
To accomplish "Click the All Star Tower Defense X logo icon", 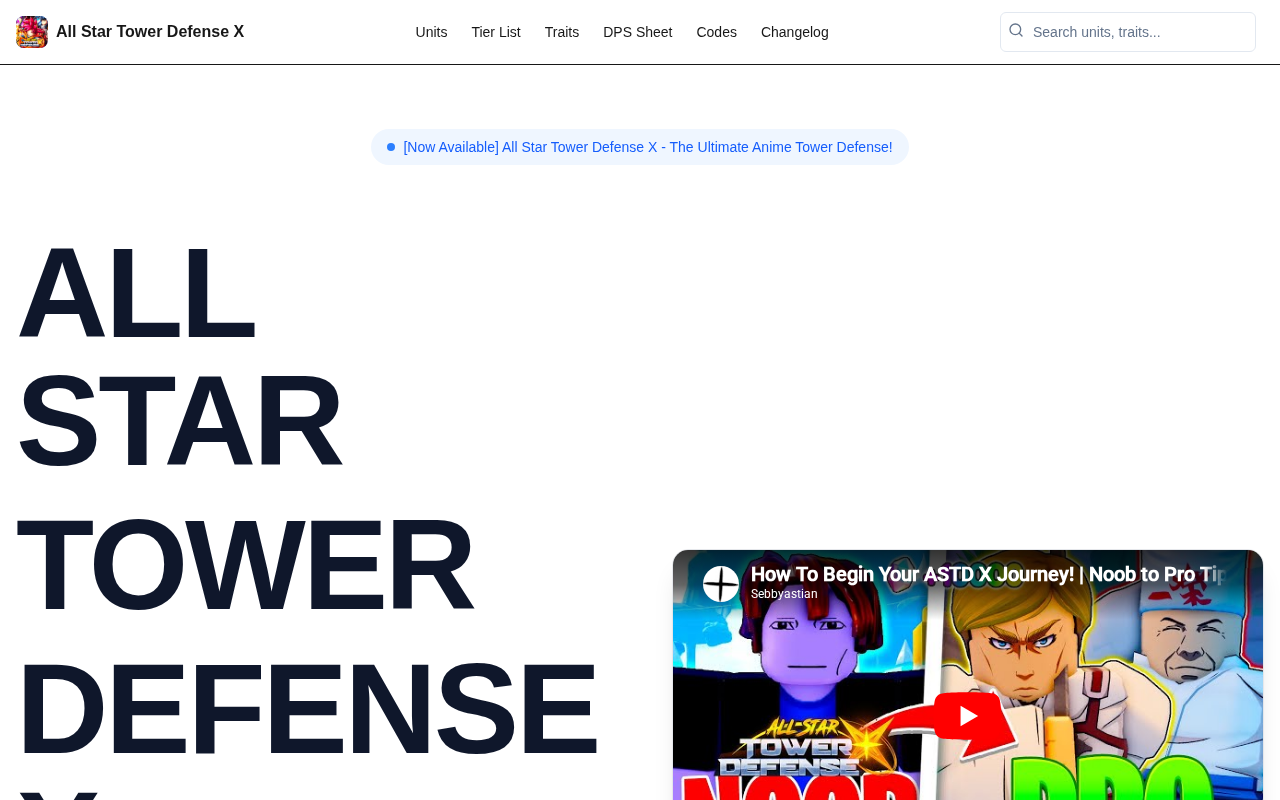I will point(32,32).
